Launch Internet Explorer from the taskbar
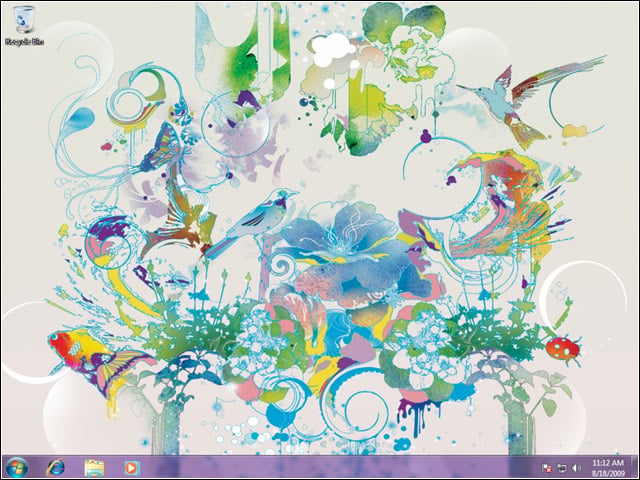Screen dimensions: 640x480 coord(55,467)
